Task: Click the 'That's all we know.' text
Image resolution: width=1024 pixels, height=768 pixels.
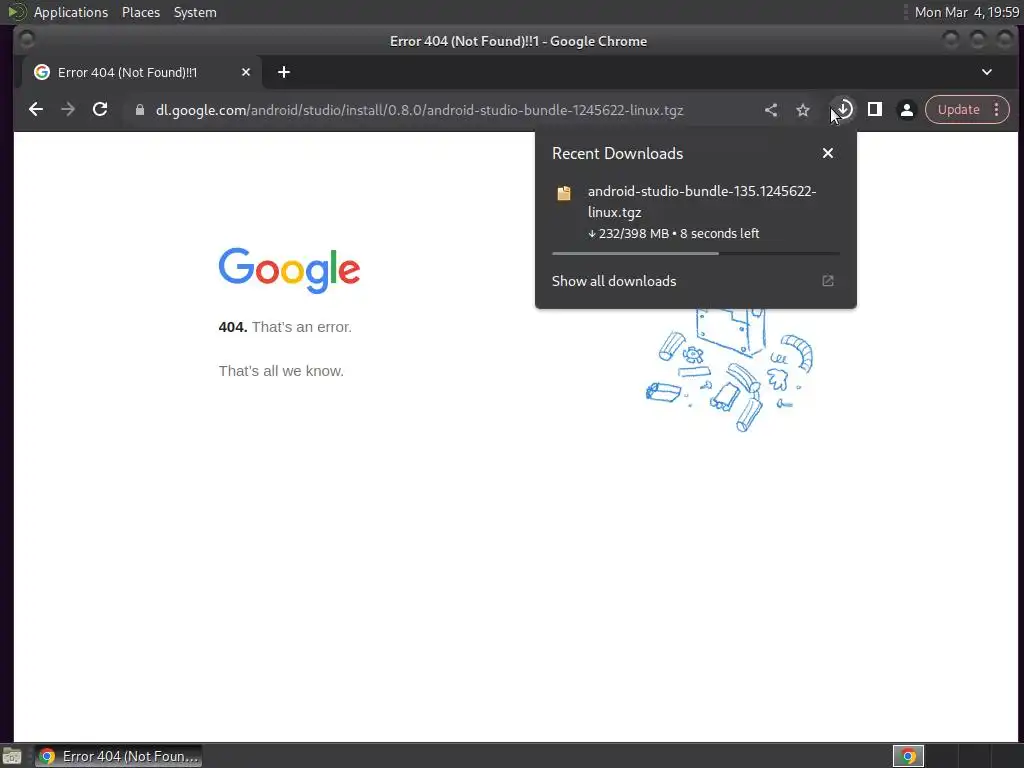Action: (281, 371)
